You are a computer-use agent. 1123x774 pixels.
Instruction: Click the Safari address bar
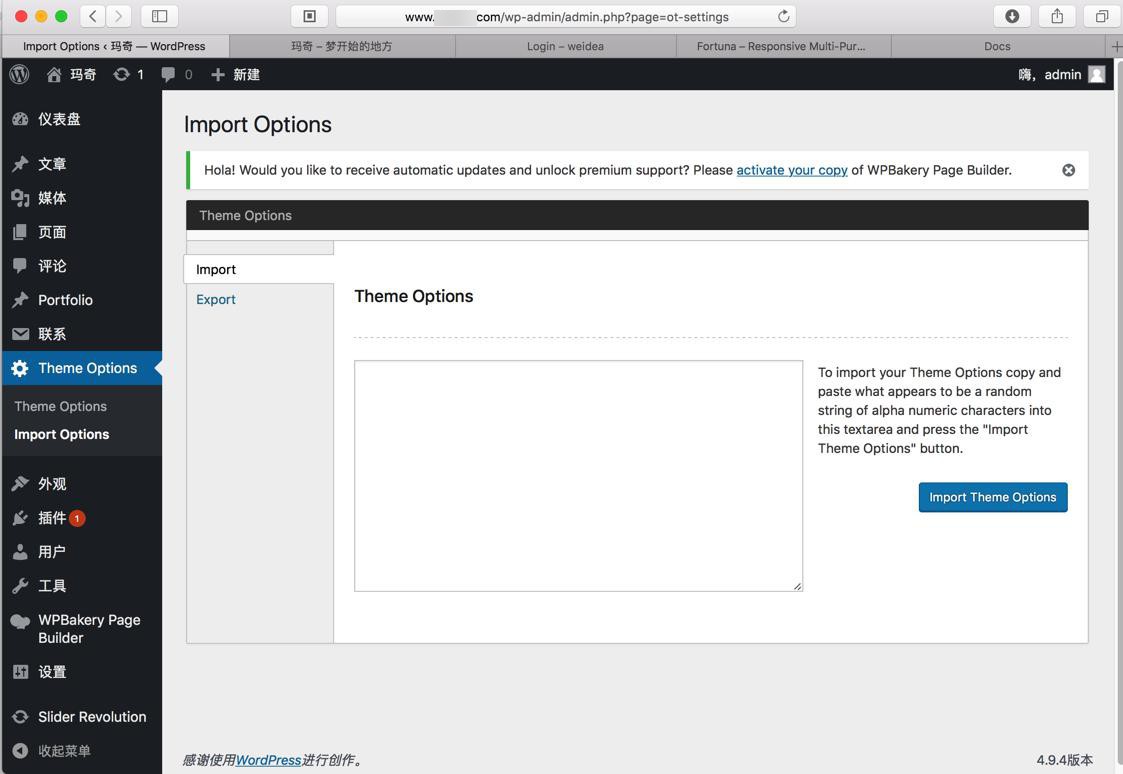point(566,16)
